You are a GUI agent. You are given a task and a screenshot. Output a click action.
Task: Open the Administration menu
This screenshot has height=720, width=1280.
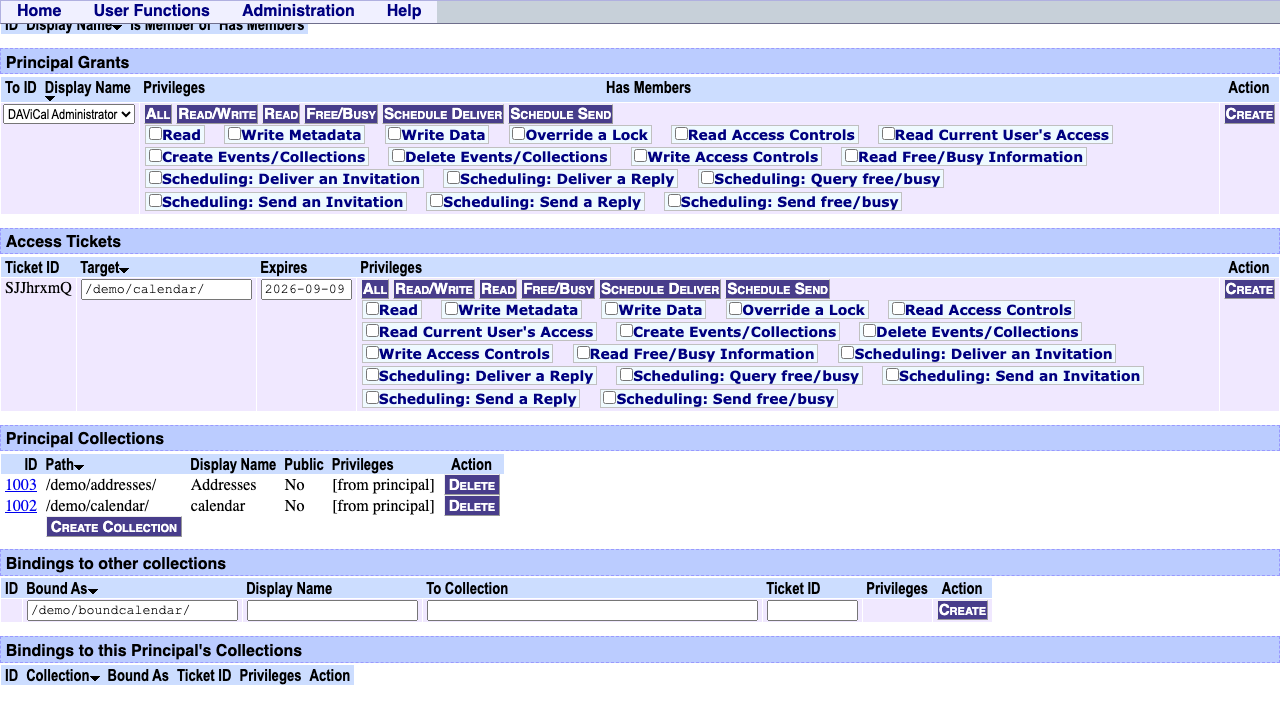click(x=298, y=11)
